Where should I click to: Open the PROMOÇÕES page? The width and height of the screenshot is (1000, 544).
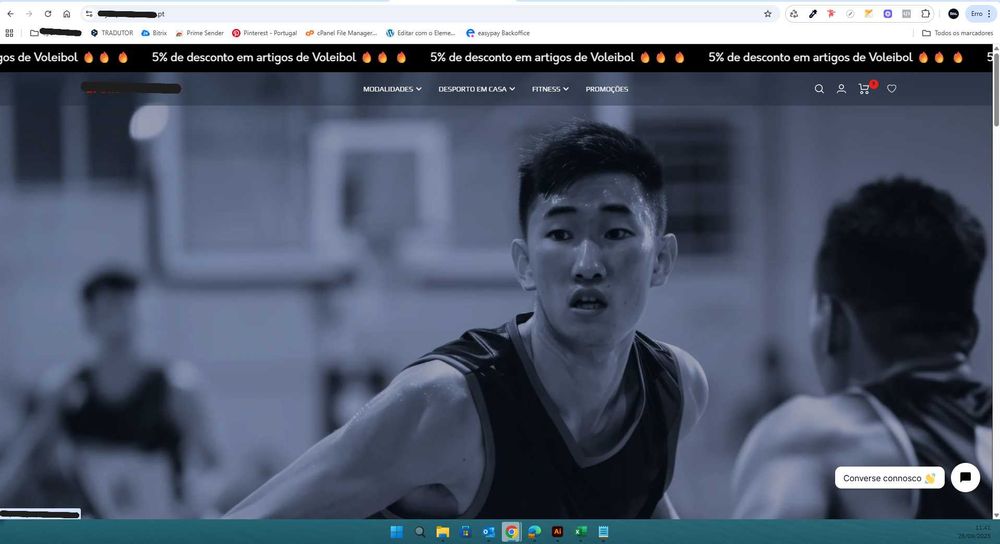pyautogui.click(x=607, y=89)
